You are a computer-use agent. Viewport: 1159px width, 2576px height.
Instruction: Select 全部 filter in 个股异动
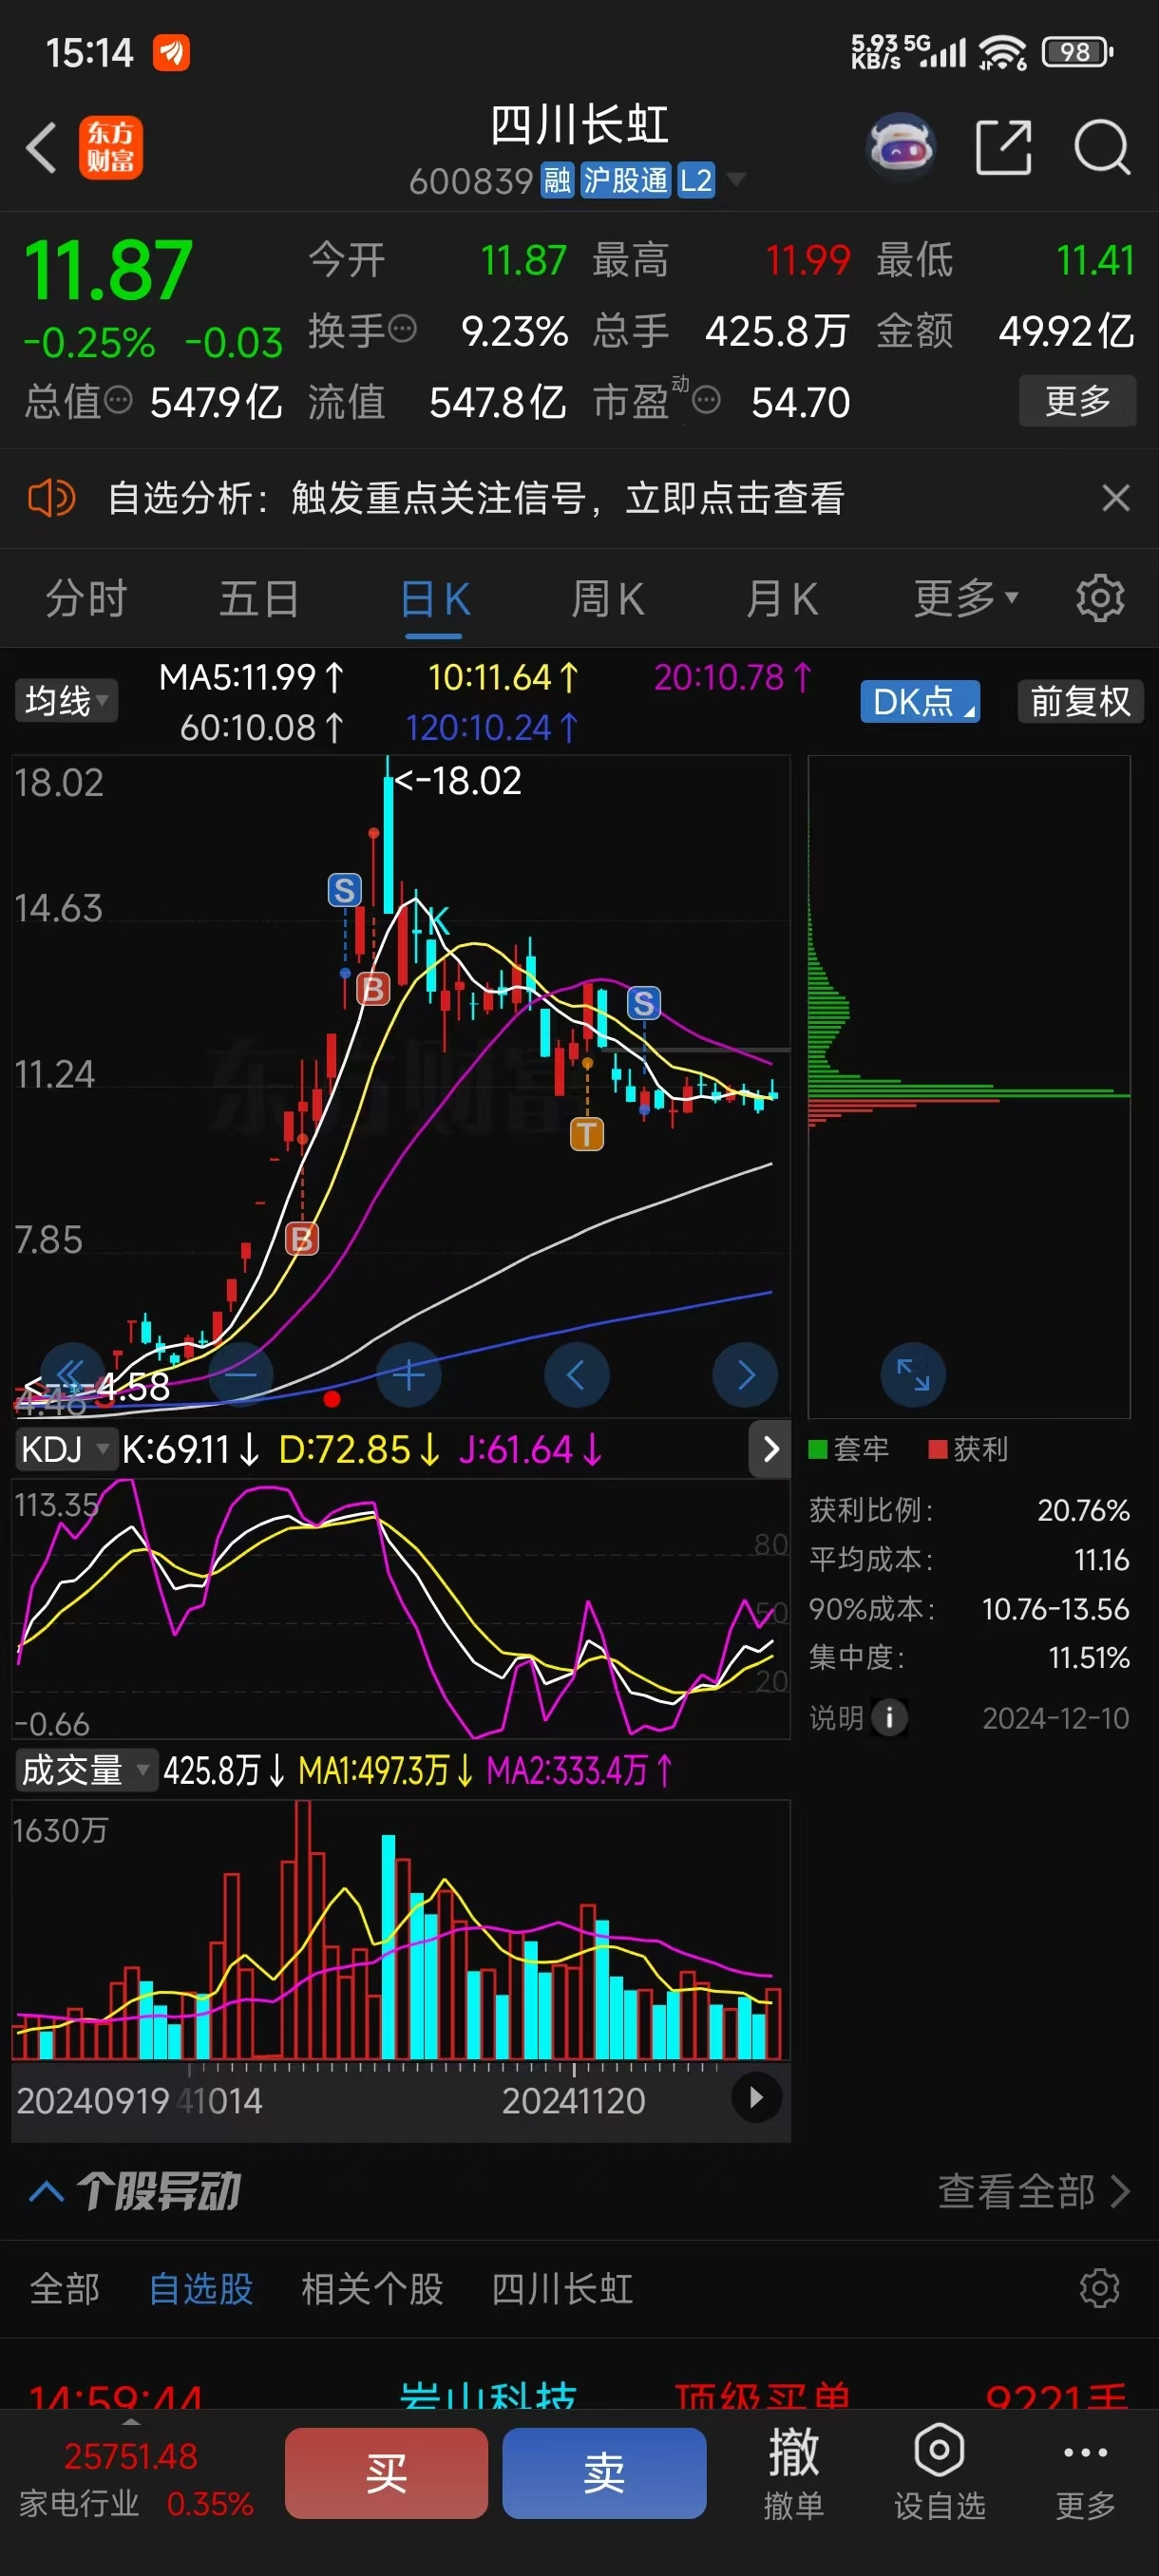[65, 2287]
